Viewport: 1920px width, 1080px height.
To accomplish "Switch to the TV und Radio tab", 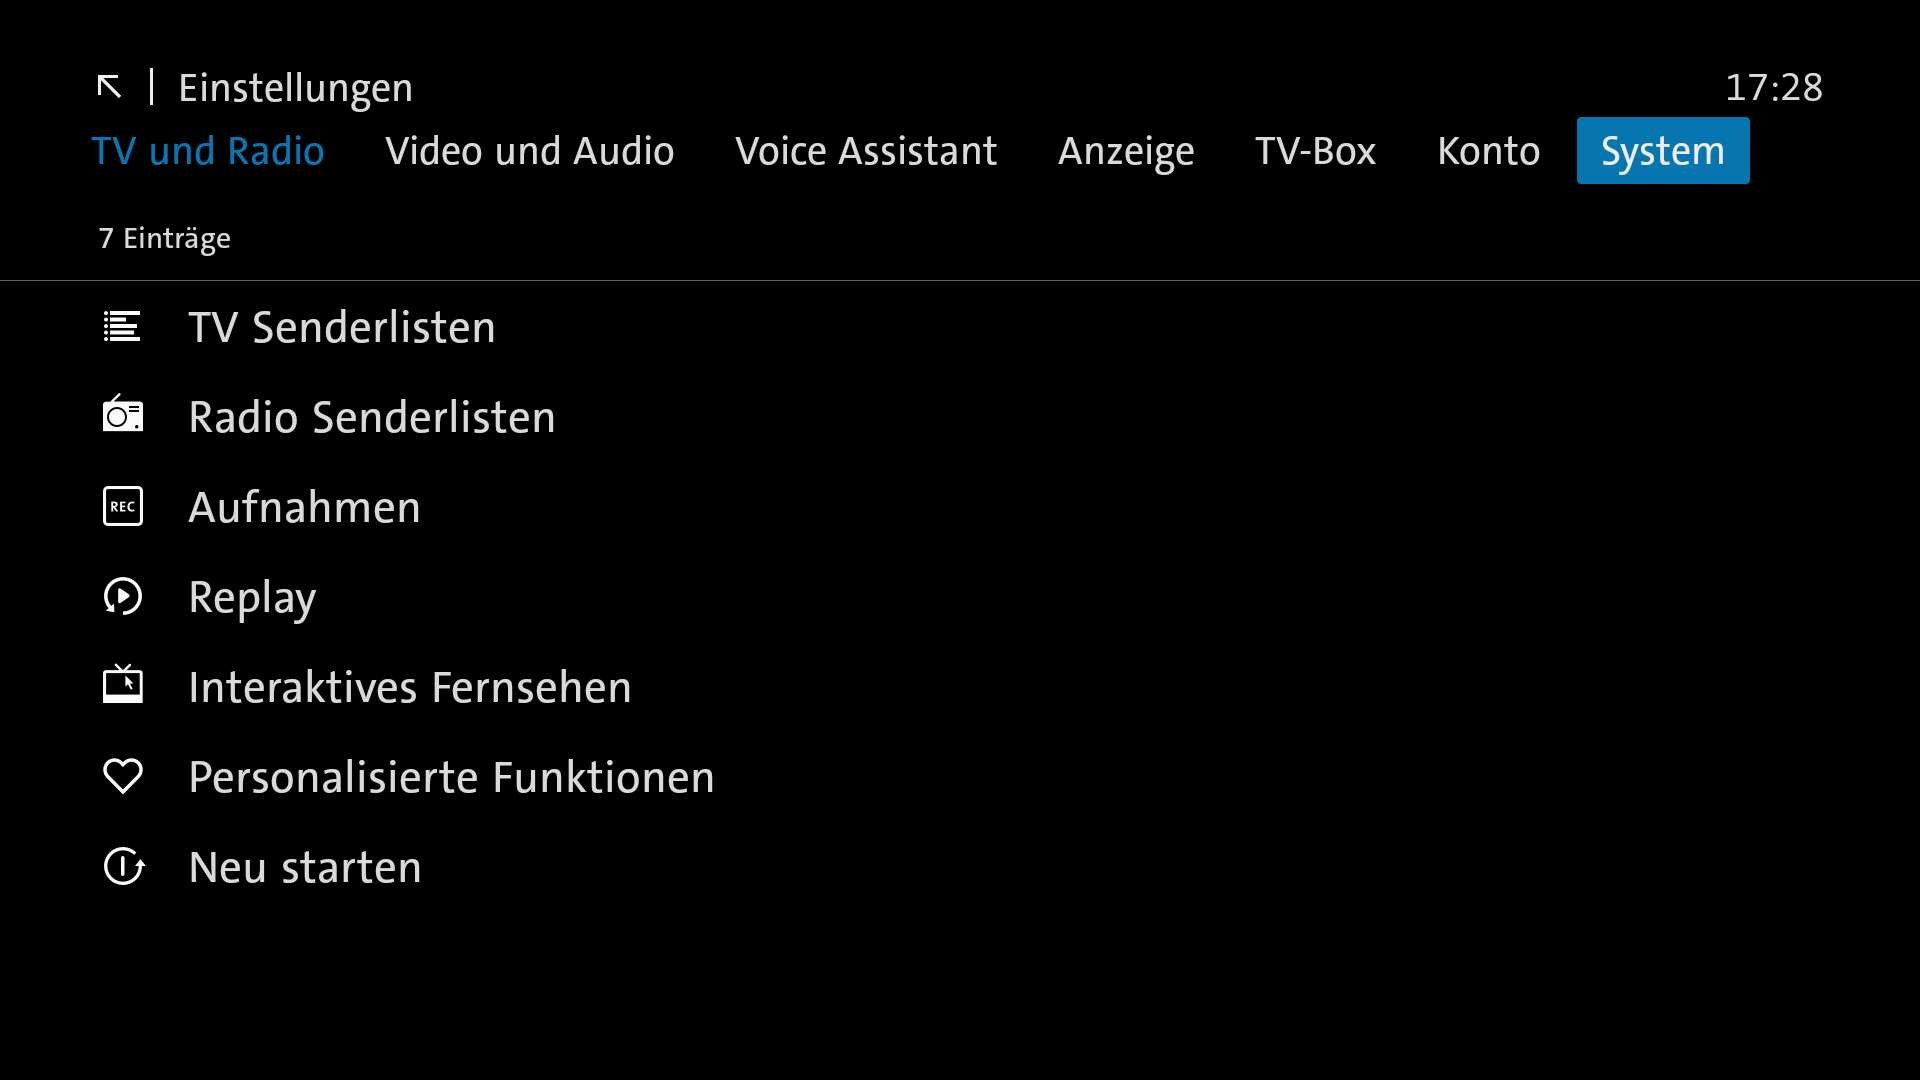I will (208, 151).
